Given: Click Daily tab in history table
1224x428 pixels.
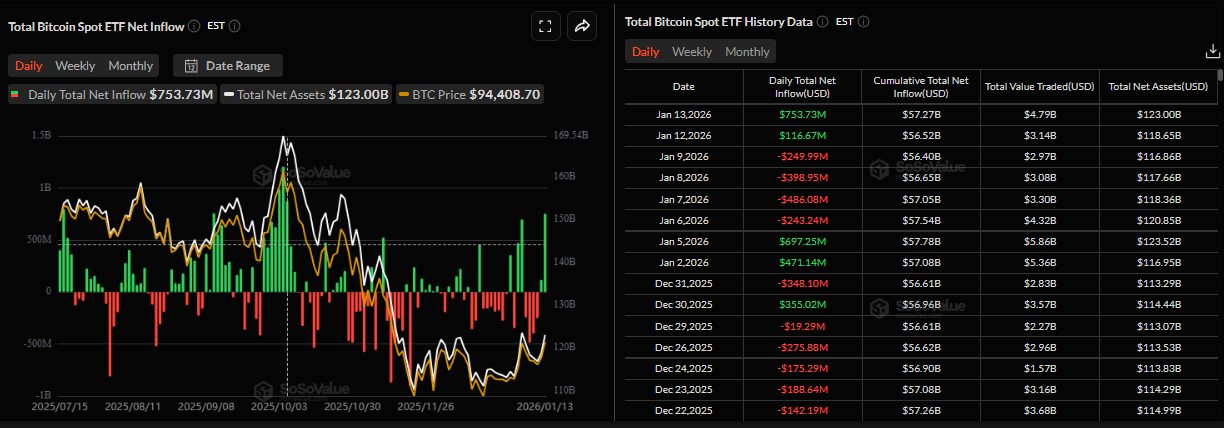Looking at the screenshot, I should pyautogui.click(x=645, y=52).
